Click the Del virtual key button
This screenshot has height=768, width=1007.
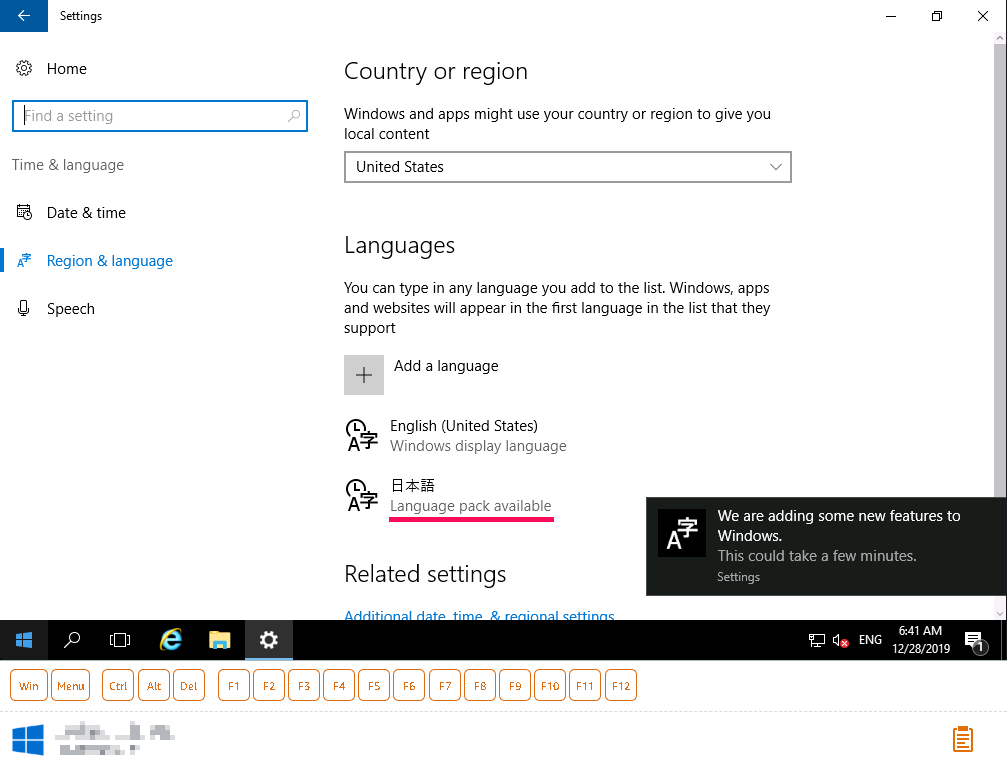click(x=189, y=686)
